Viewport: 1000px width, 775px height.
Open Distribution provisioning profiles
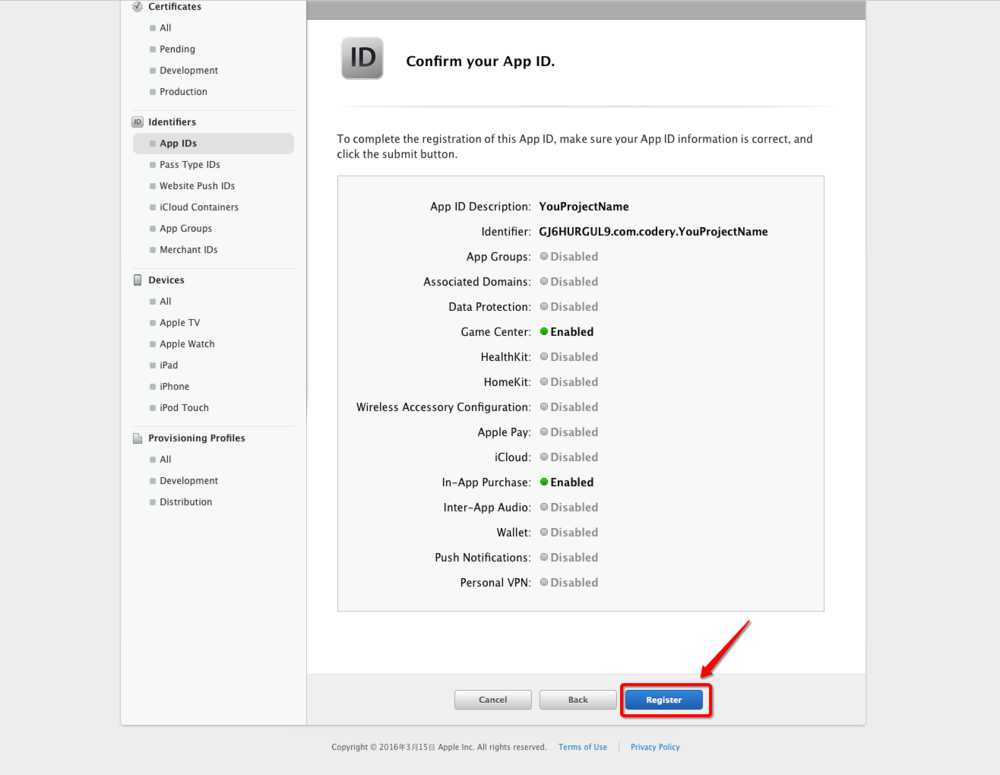pos(186,502)
